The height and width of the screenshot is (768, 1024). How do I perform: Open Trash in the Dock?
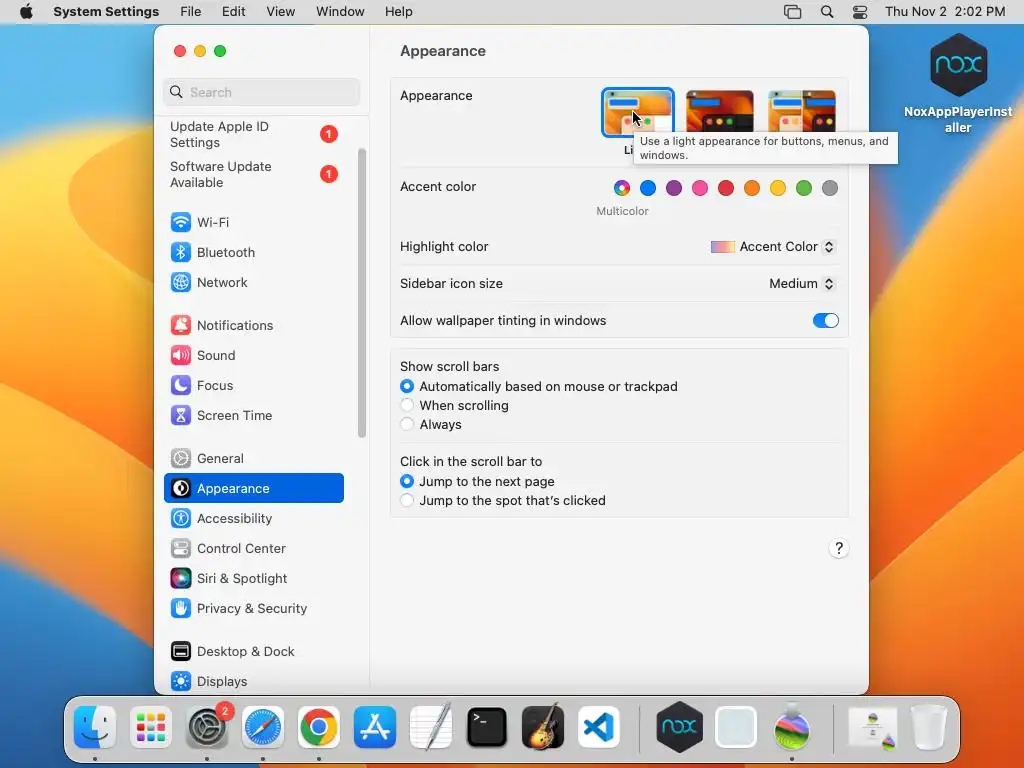[929, 727]
